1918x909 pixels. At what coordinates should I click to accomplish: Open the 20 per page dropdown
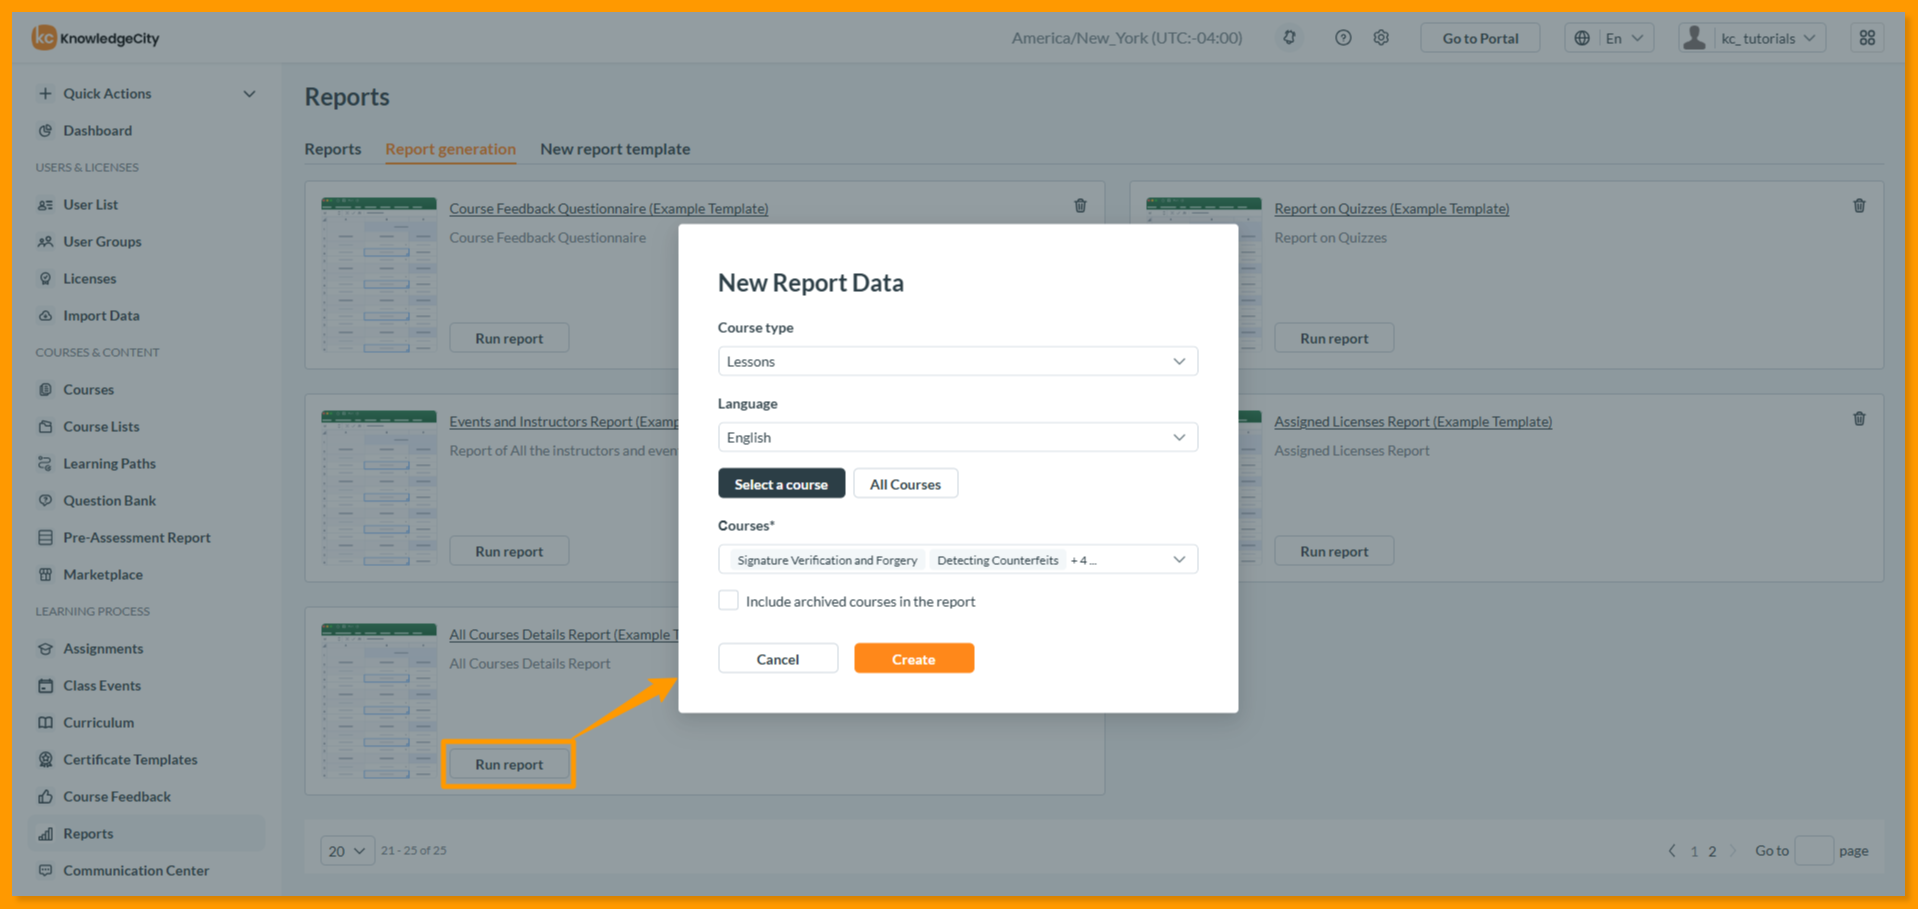[x=347, y=851]
